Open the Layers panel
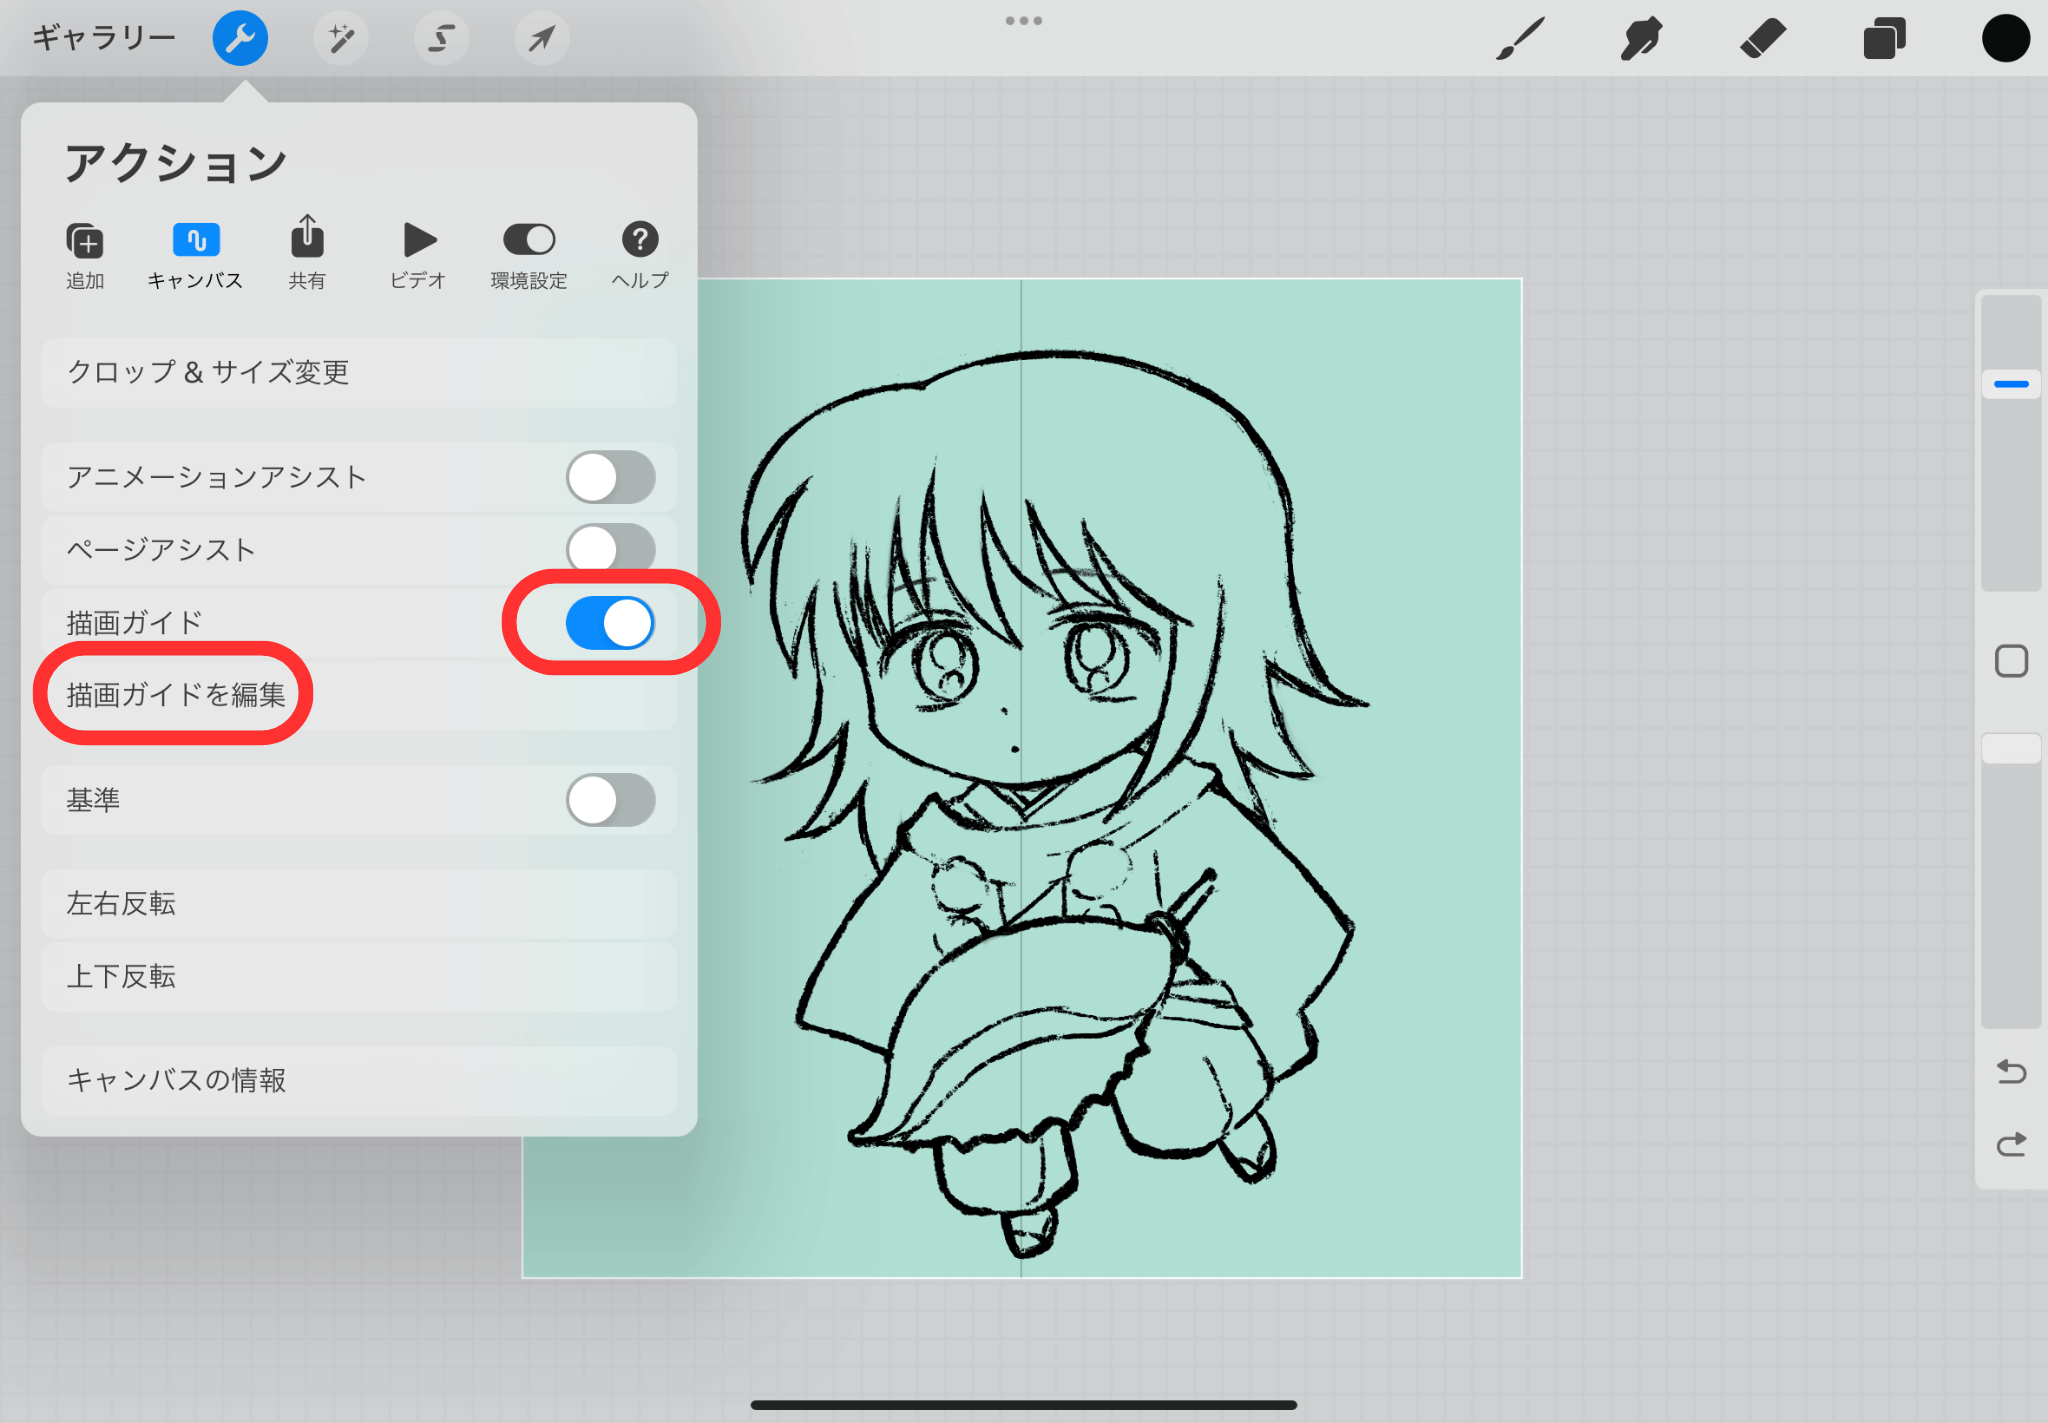 (x=1884, y=39)
